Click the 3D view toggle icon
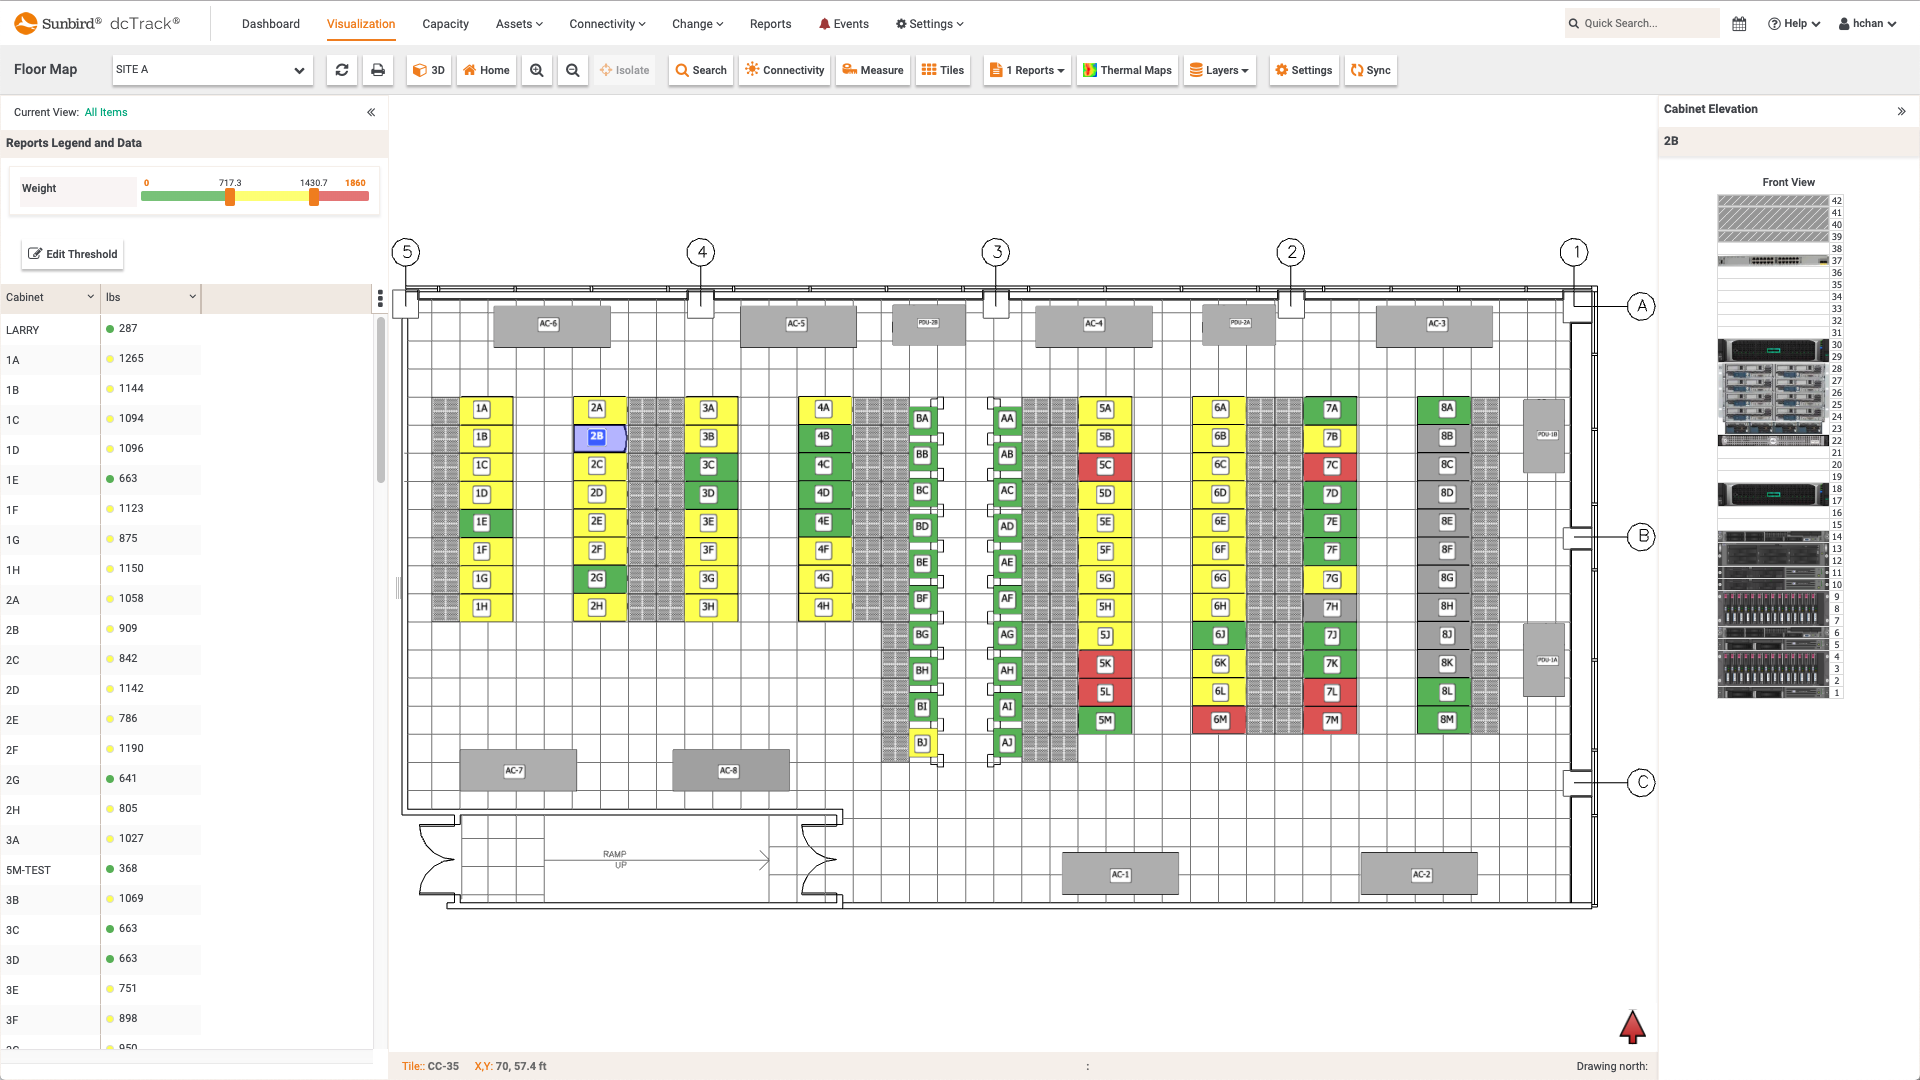 430,70
